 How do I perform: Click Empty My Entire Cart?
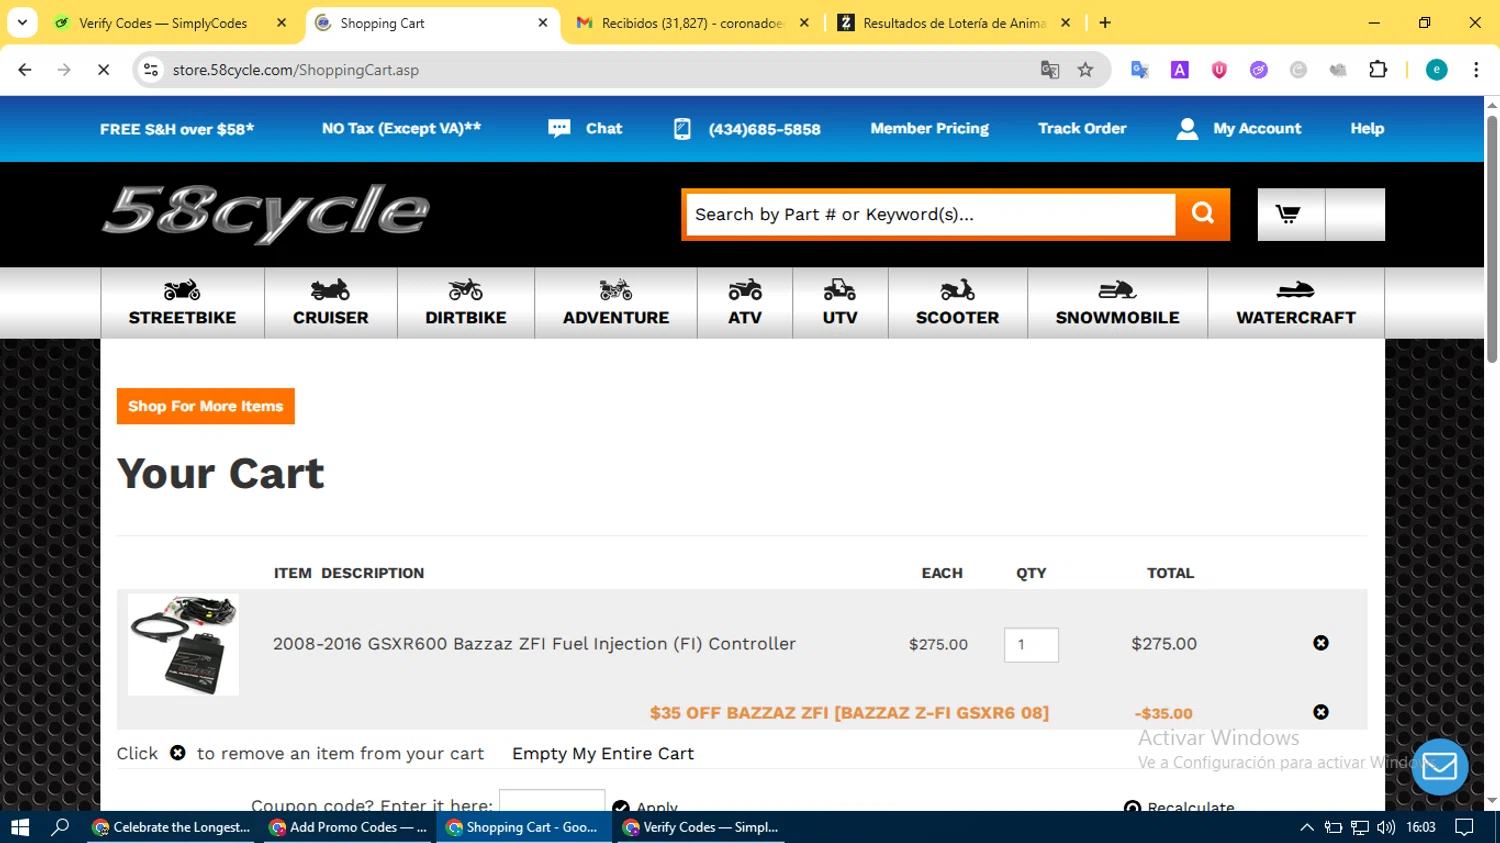click(603, 754)
